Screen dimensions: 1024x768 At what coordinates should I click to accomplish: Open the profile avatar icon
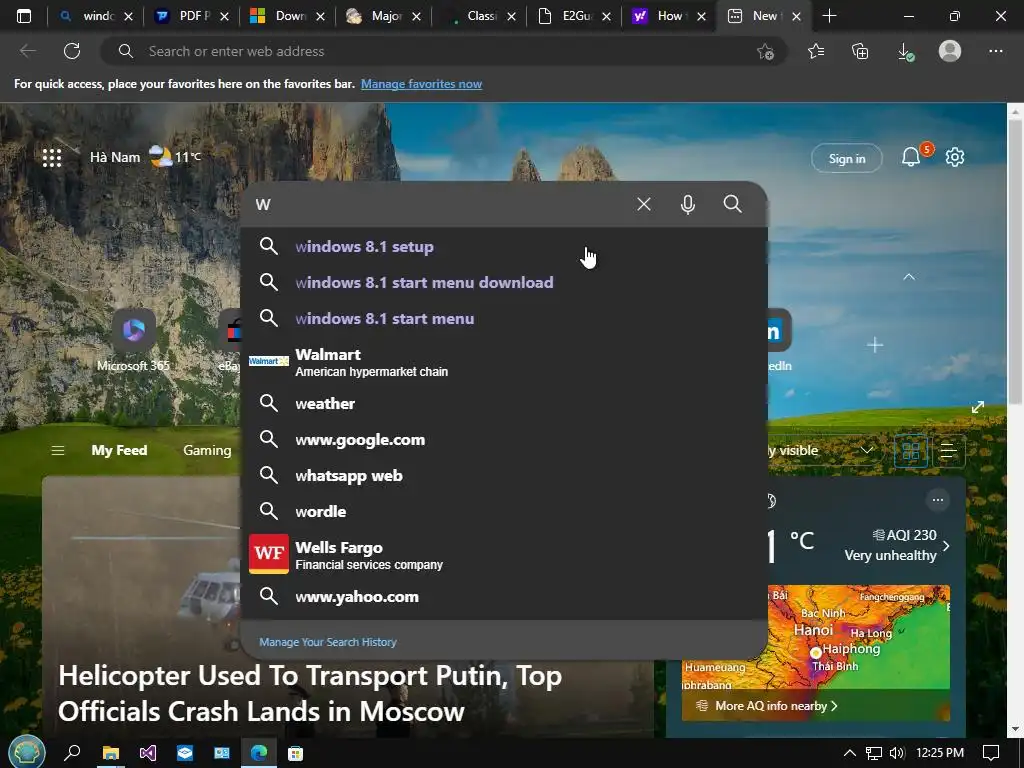point(950,51)
